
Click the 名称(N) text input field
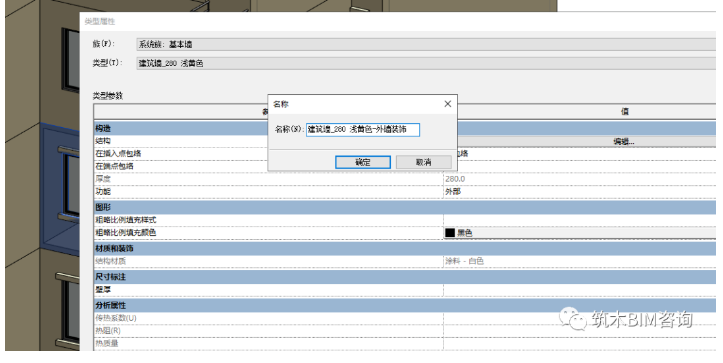(363, 130)
